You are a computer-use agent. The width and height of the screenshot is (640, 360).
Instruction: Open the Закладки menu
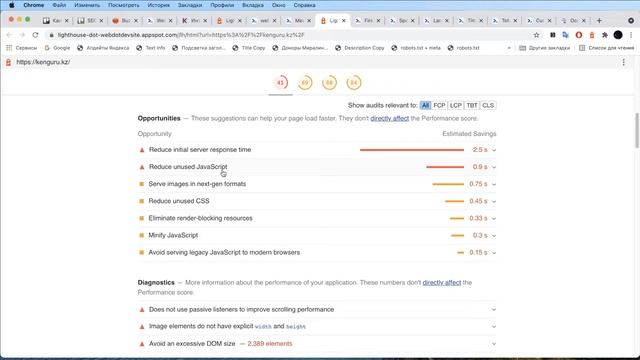coord(190,5)
